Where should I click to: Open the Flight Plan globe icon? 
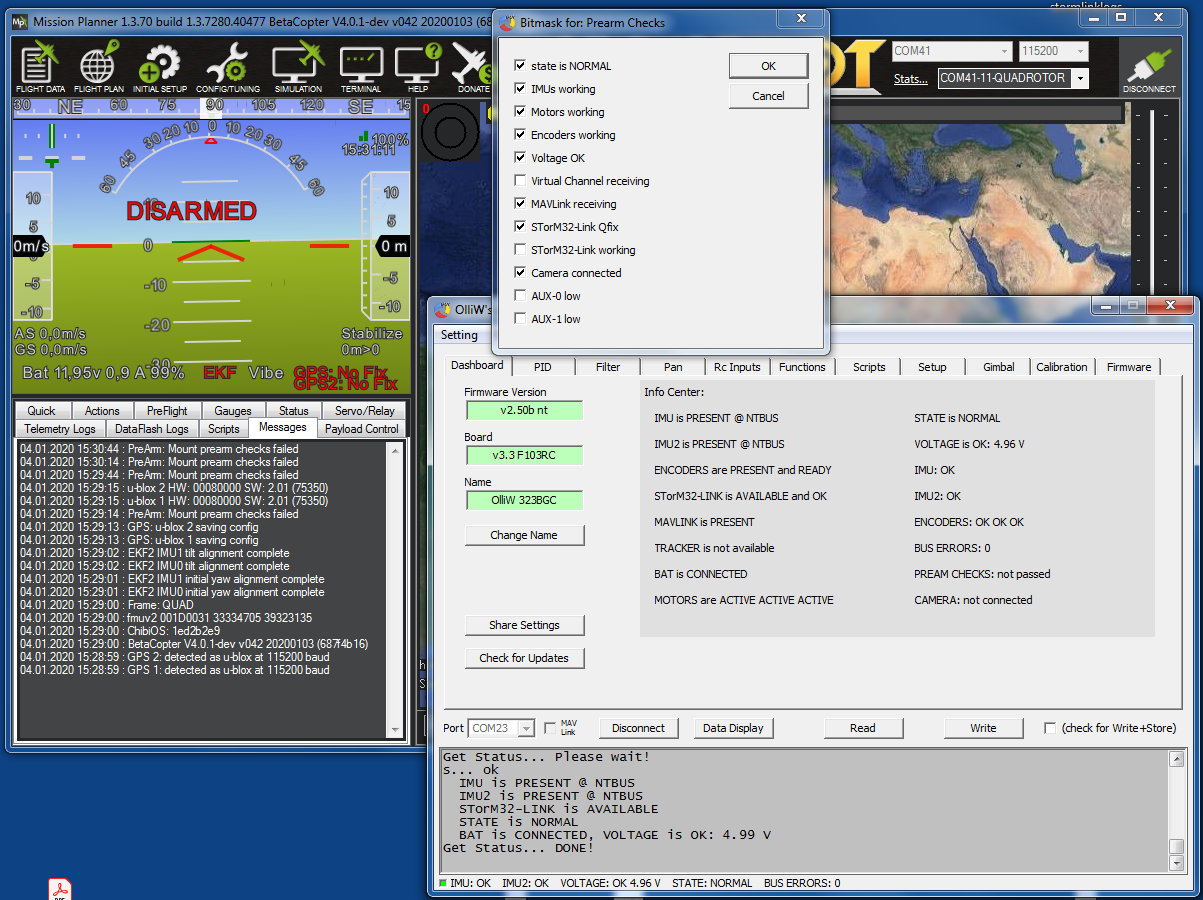coord(98,66)
